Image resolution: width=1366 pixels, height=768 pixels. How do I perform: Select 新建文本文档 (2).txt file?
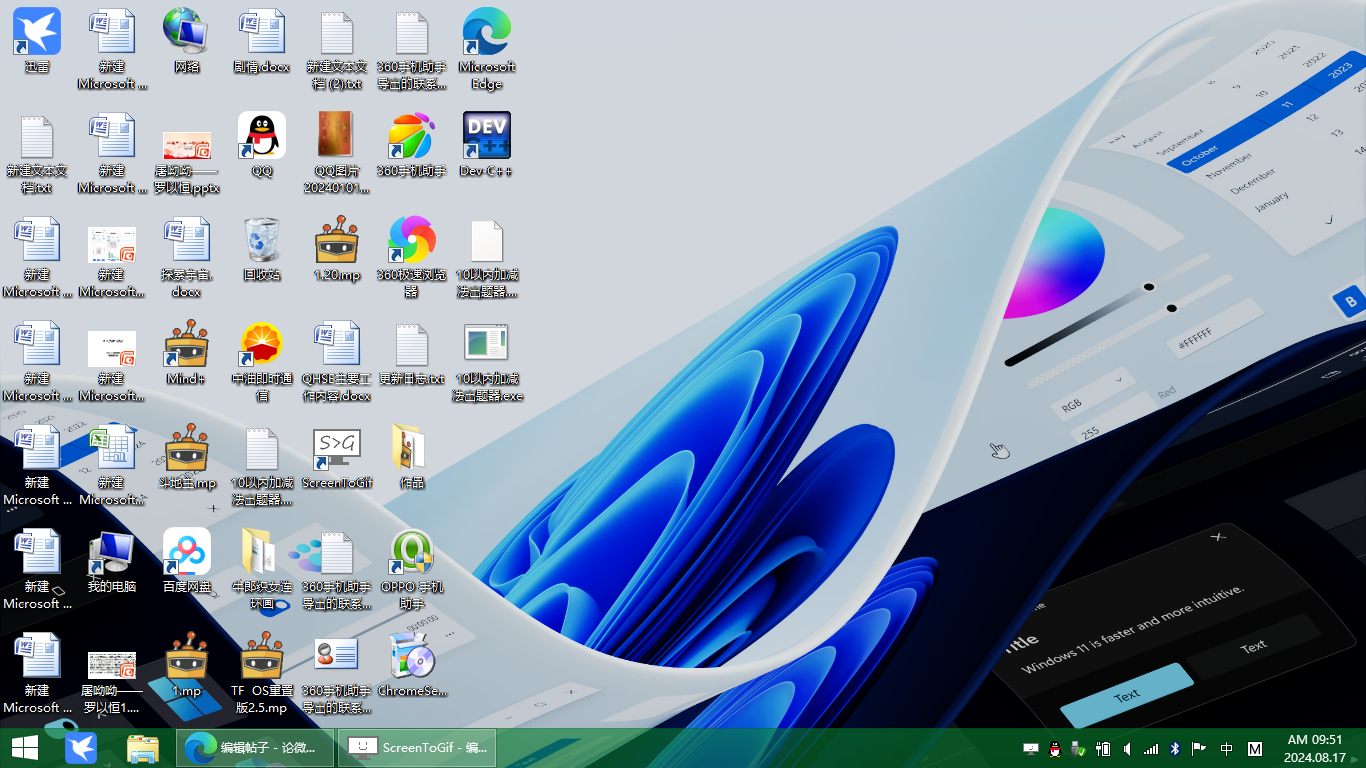point(337,50)
